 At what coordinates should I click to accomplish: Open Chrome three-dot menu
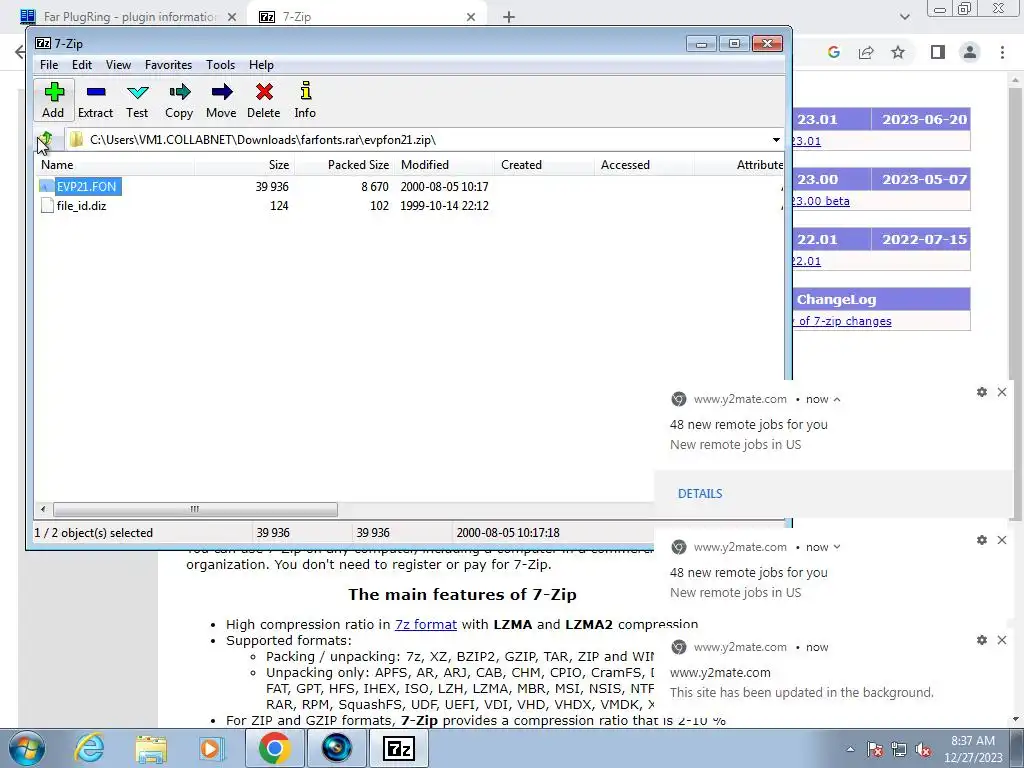[1002, 52]
